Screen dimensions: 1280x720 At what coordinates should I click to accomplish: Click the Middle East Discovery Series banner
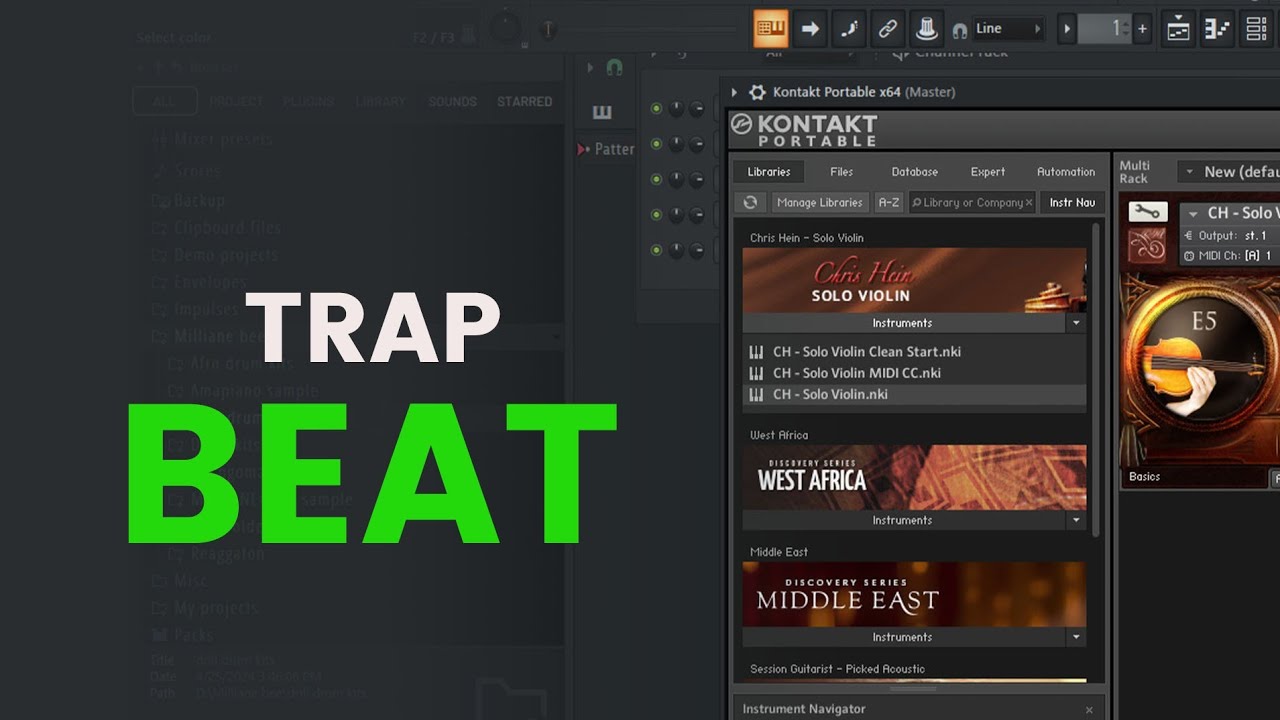[914, 594]
